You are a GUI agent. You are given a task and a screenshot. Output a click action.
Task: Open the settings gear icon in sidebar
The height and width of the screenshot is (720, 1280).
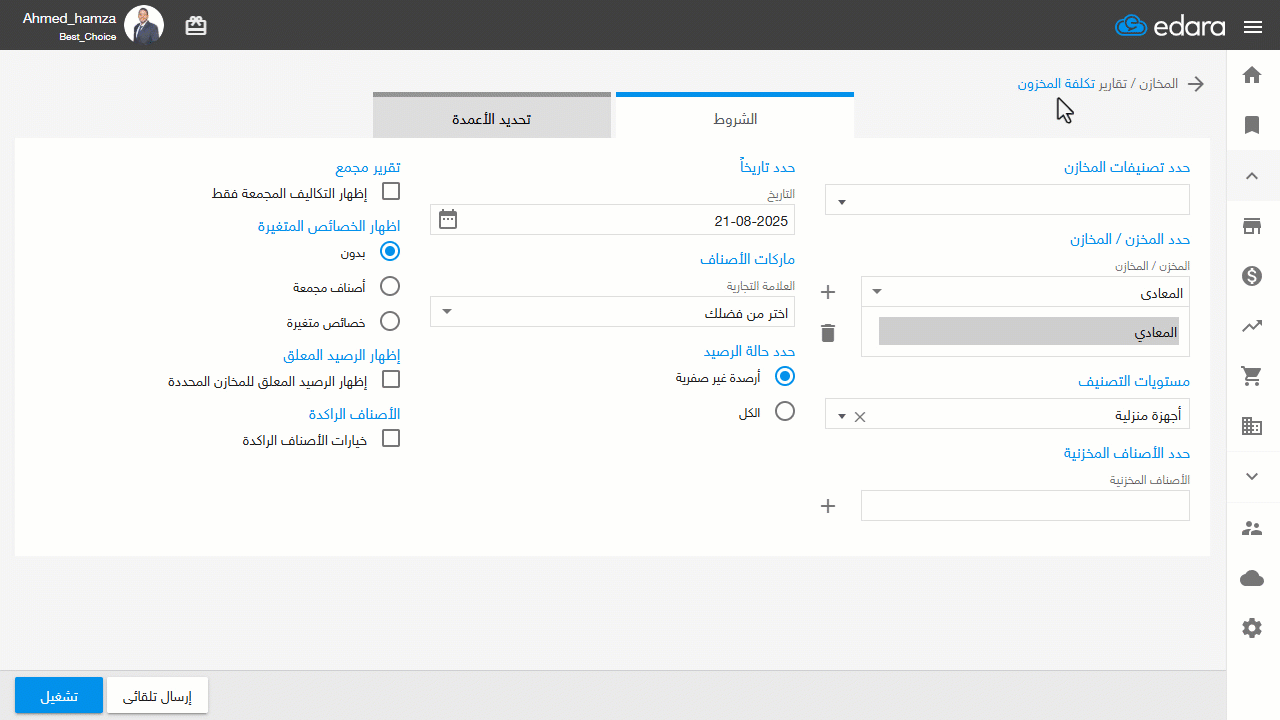click(1252, 628)
